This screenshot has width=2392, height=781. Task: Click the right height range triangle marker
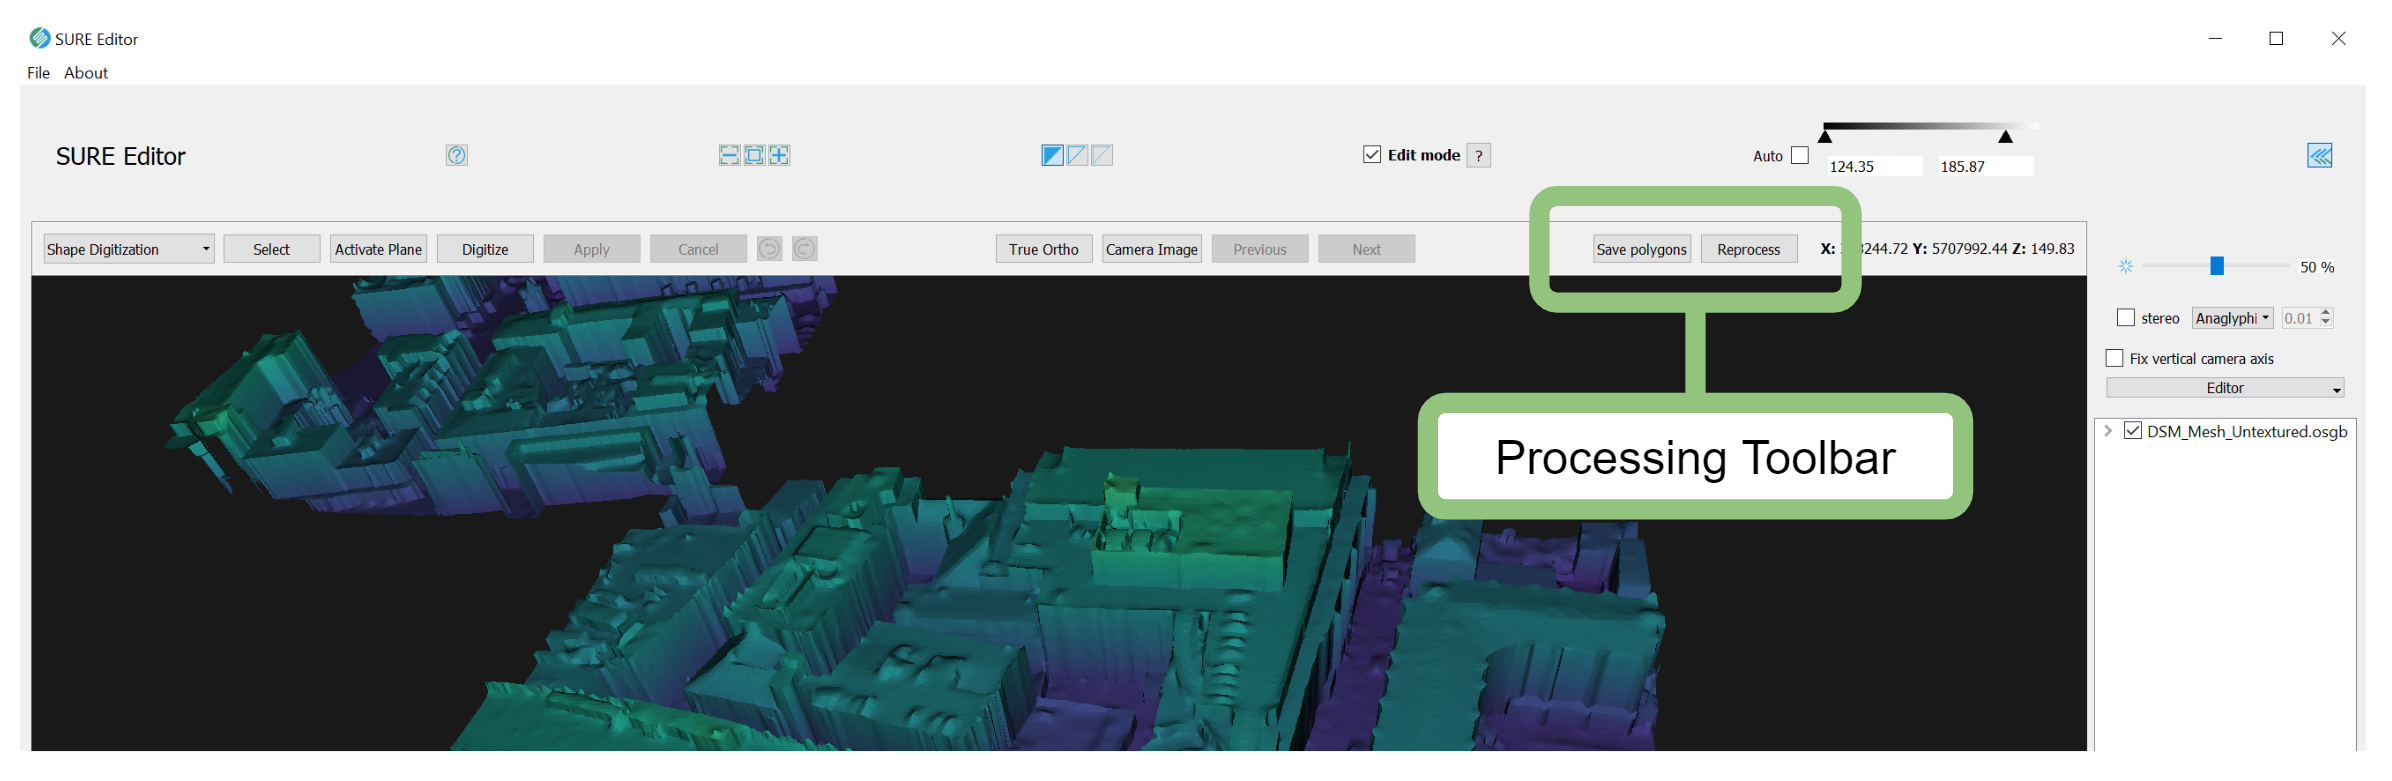[x=2006, y=136]
